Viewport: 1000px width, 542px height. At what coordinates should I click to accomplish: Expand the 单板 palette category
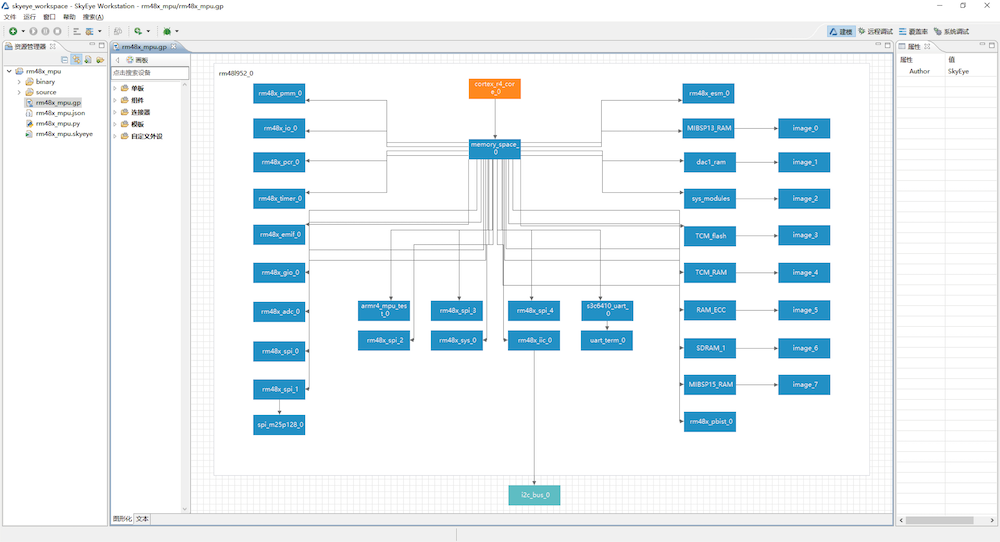click(115, 88)
